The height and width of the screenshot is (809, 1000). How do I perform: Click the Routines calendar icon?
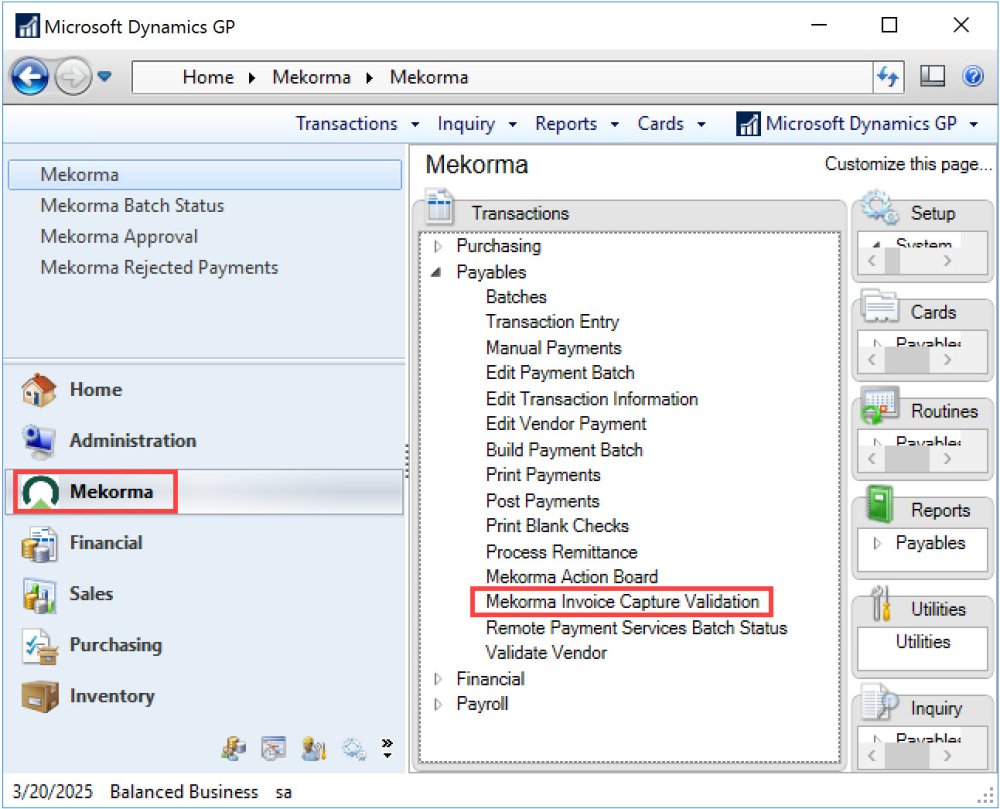881,405
